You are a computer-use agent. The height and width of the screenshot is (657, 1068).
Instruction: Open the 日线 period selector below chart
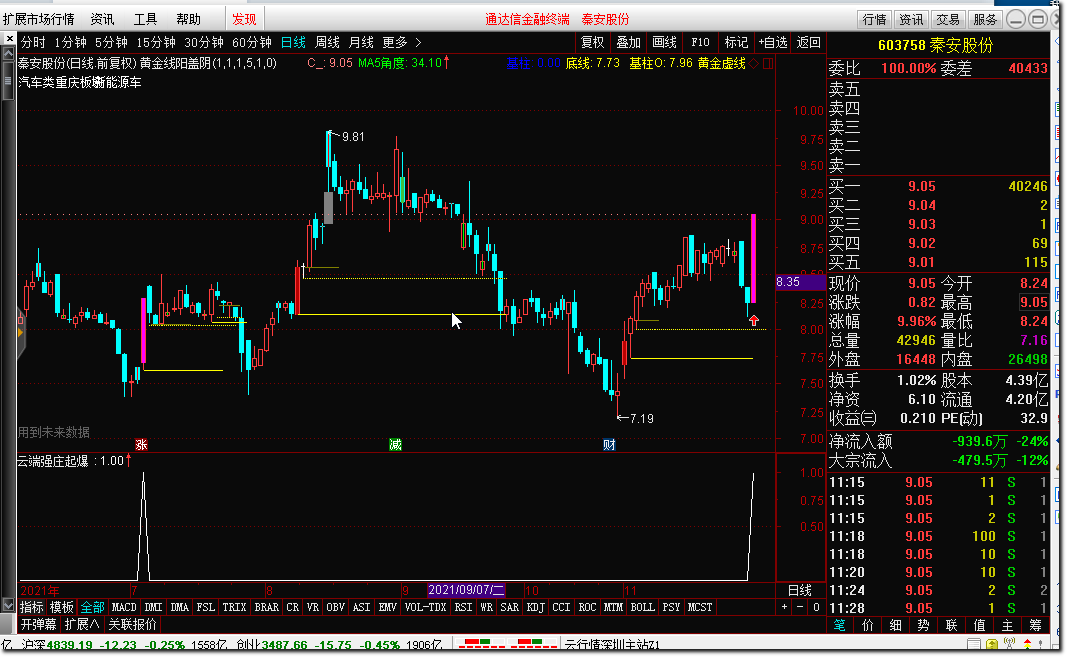click(x=800, y=590)
